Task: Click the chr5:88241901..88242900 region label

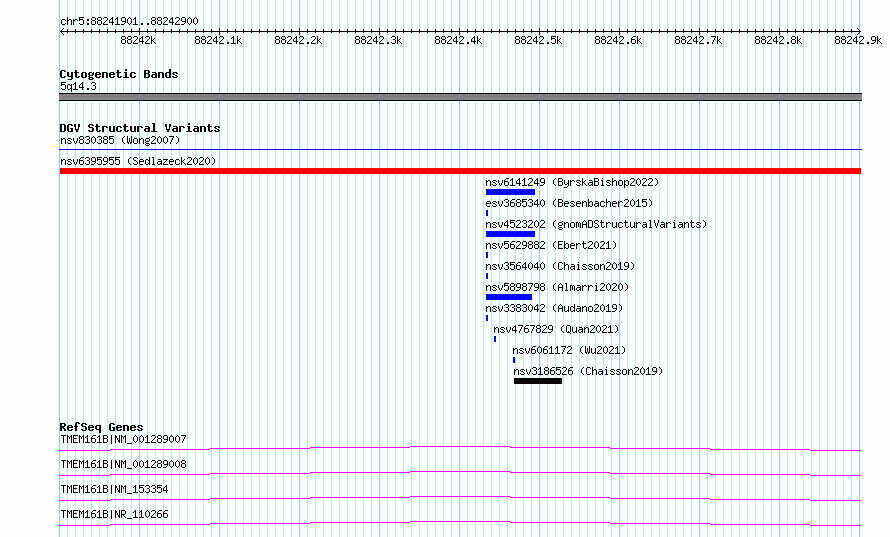Action: point(129,21)
